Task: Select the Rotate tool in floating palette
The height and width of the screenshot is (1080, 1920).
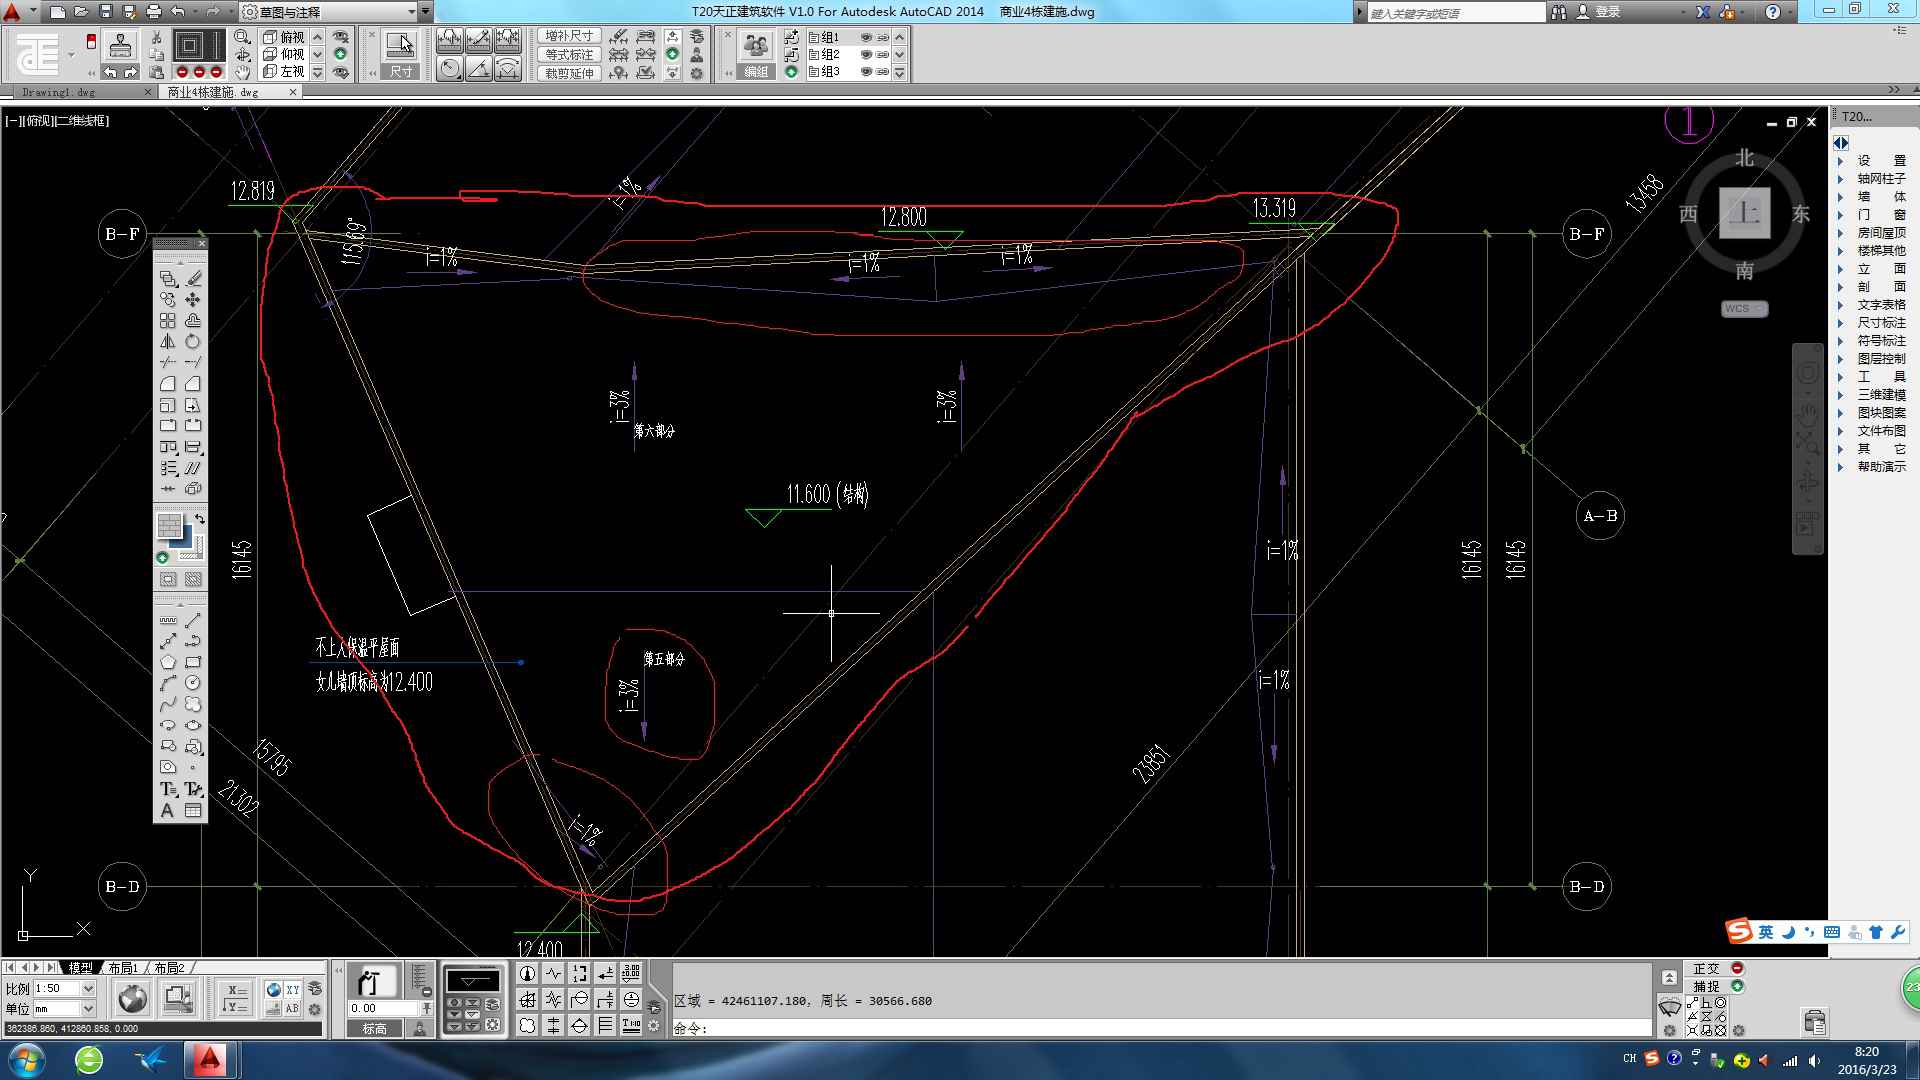Action: point(192,342)
